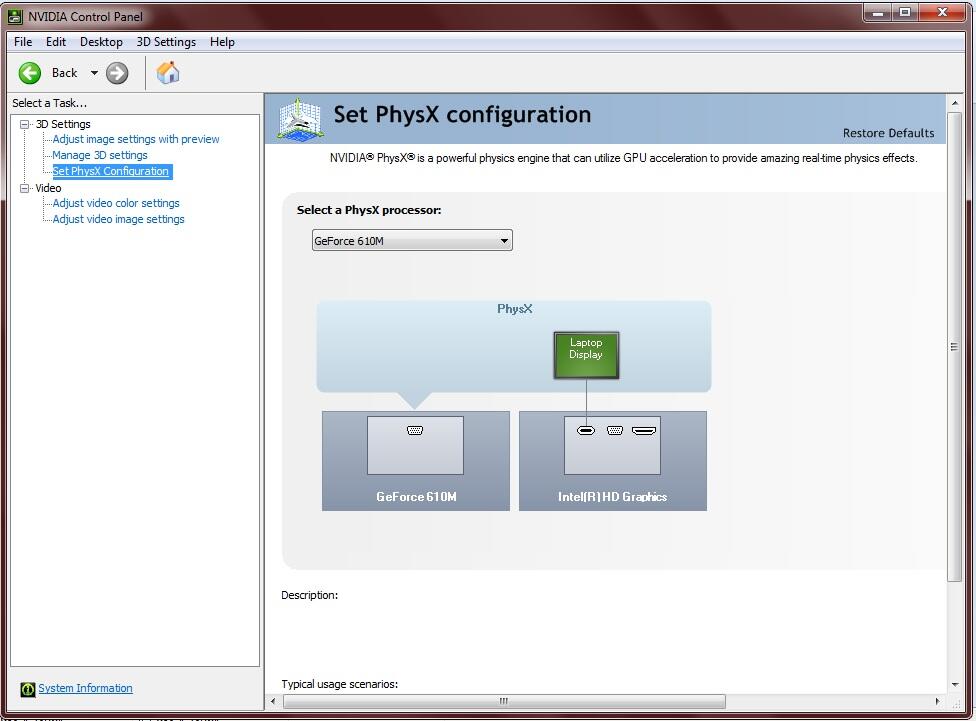Click the Intel(R) HD Graphics box
976x721 pixels.
point(612,460)
